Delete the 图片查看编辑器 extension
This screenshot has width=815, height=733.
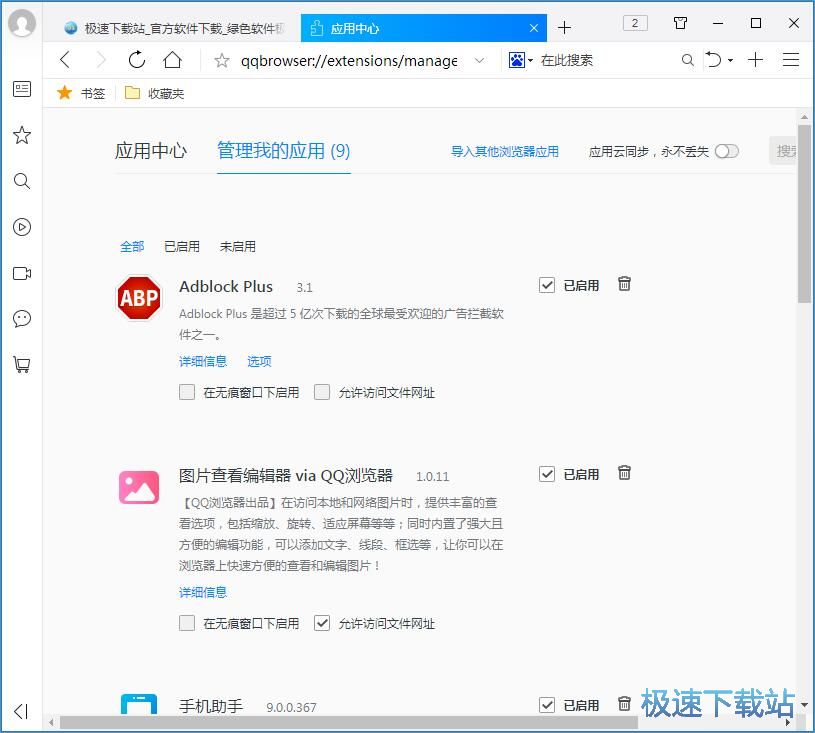(x=624, y=473)
